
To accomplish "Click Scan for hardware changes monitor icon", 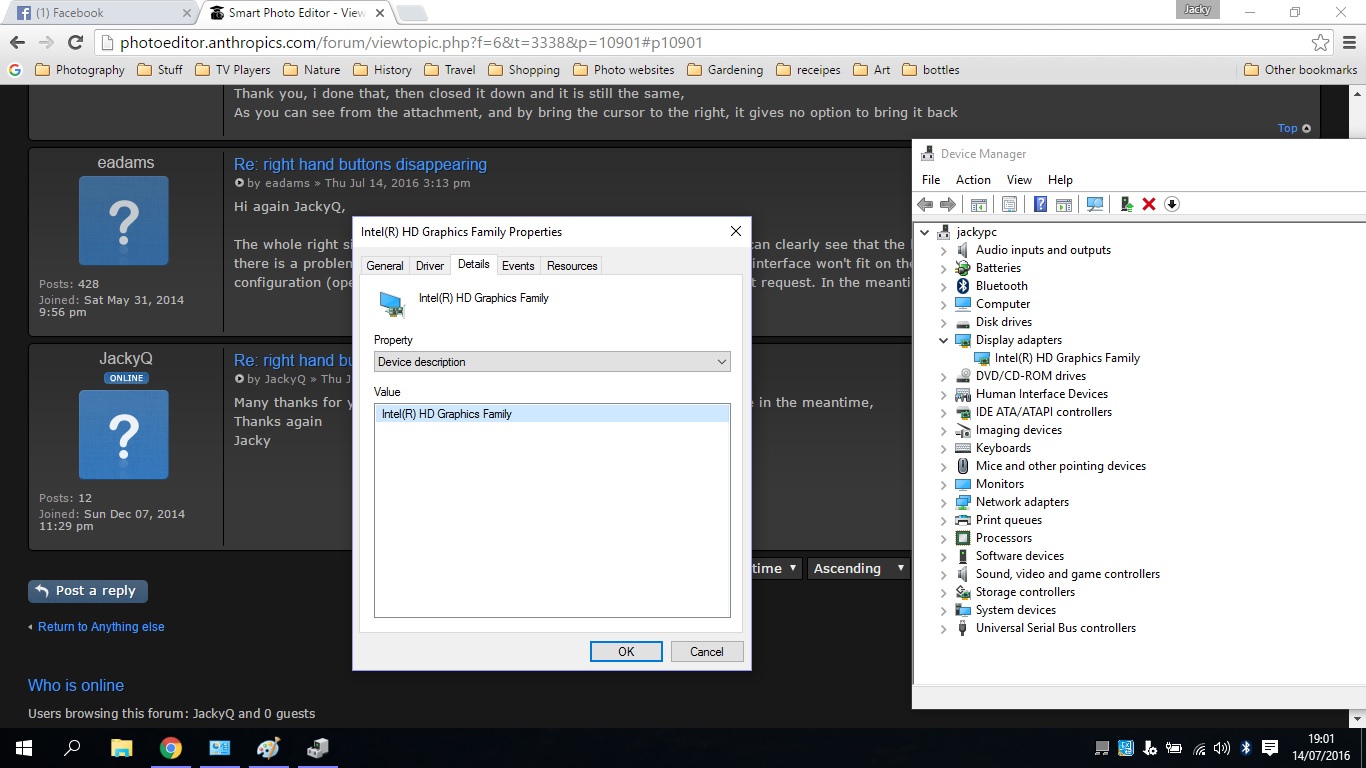I will 1095,204.
